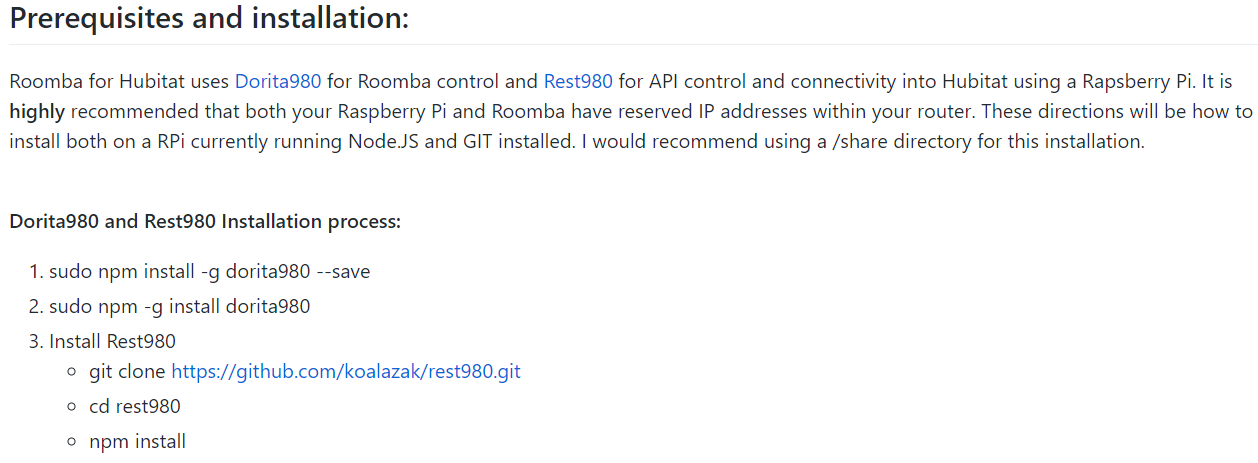Image resolution: width=1258 pixels, height=463 pixels.
Task: Click the 'Prerequisites and installation:' heading
Action: click(x=209, y=18)
